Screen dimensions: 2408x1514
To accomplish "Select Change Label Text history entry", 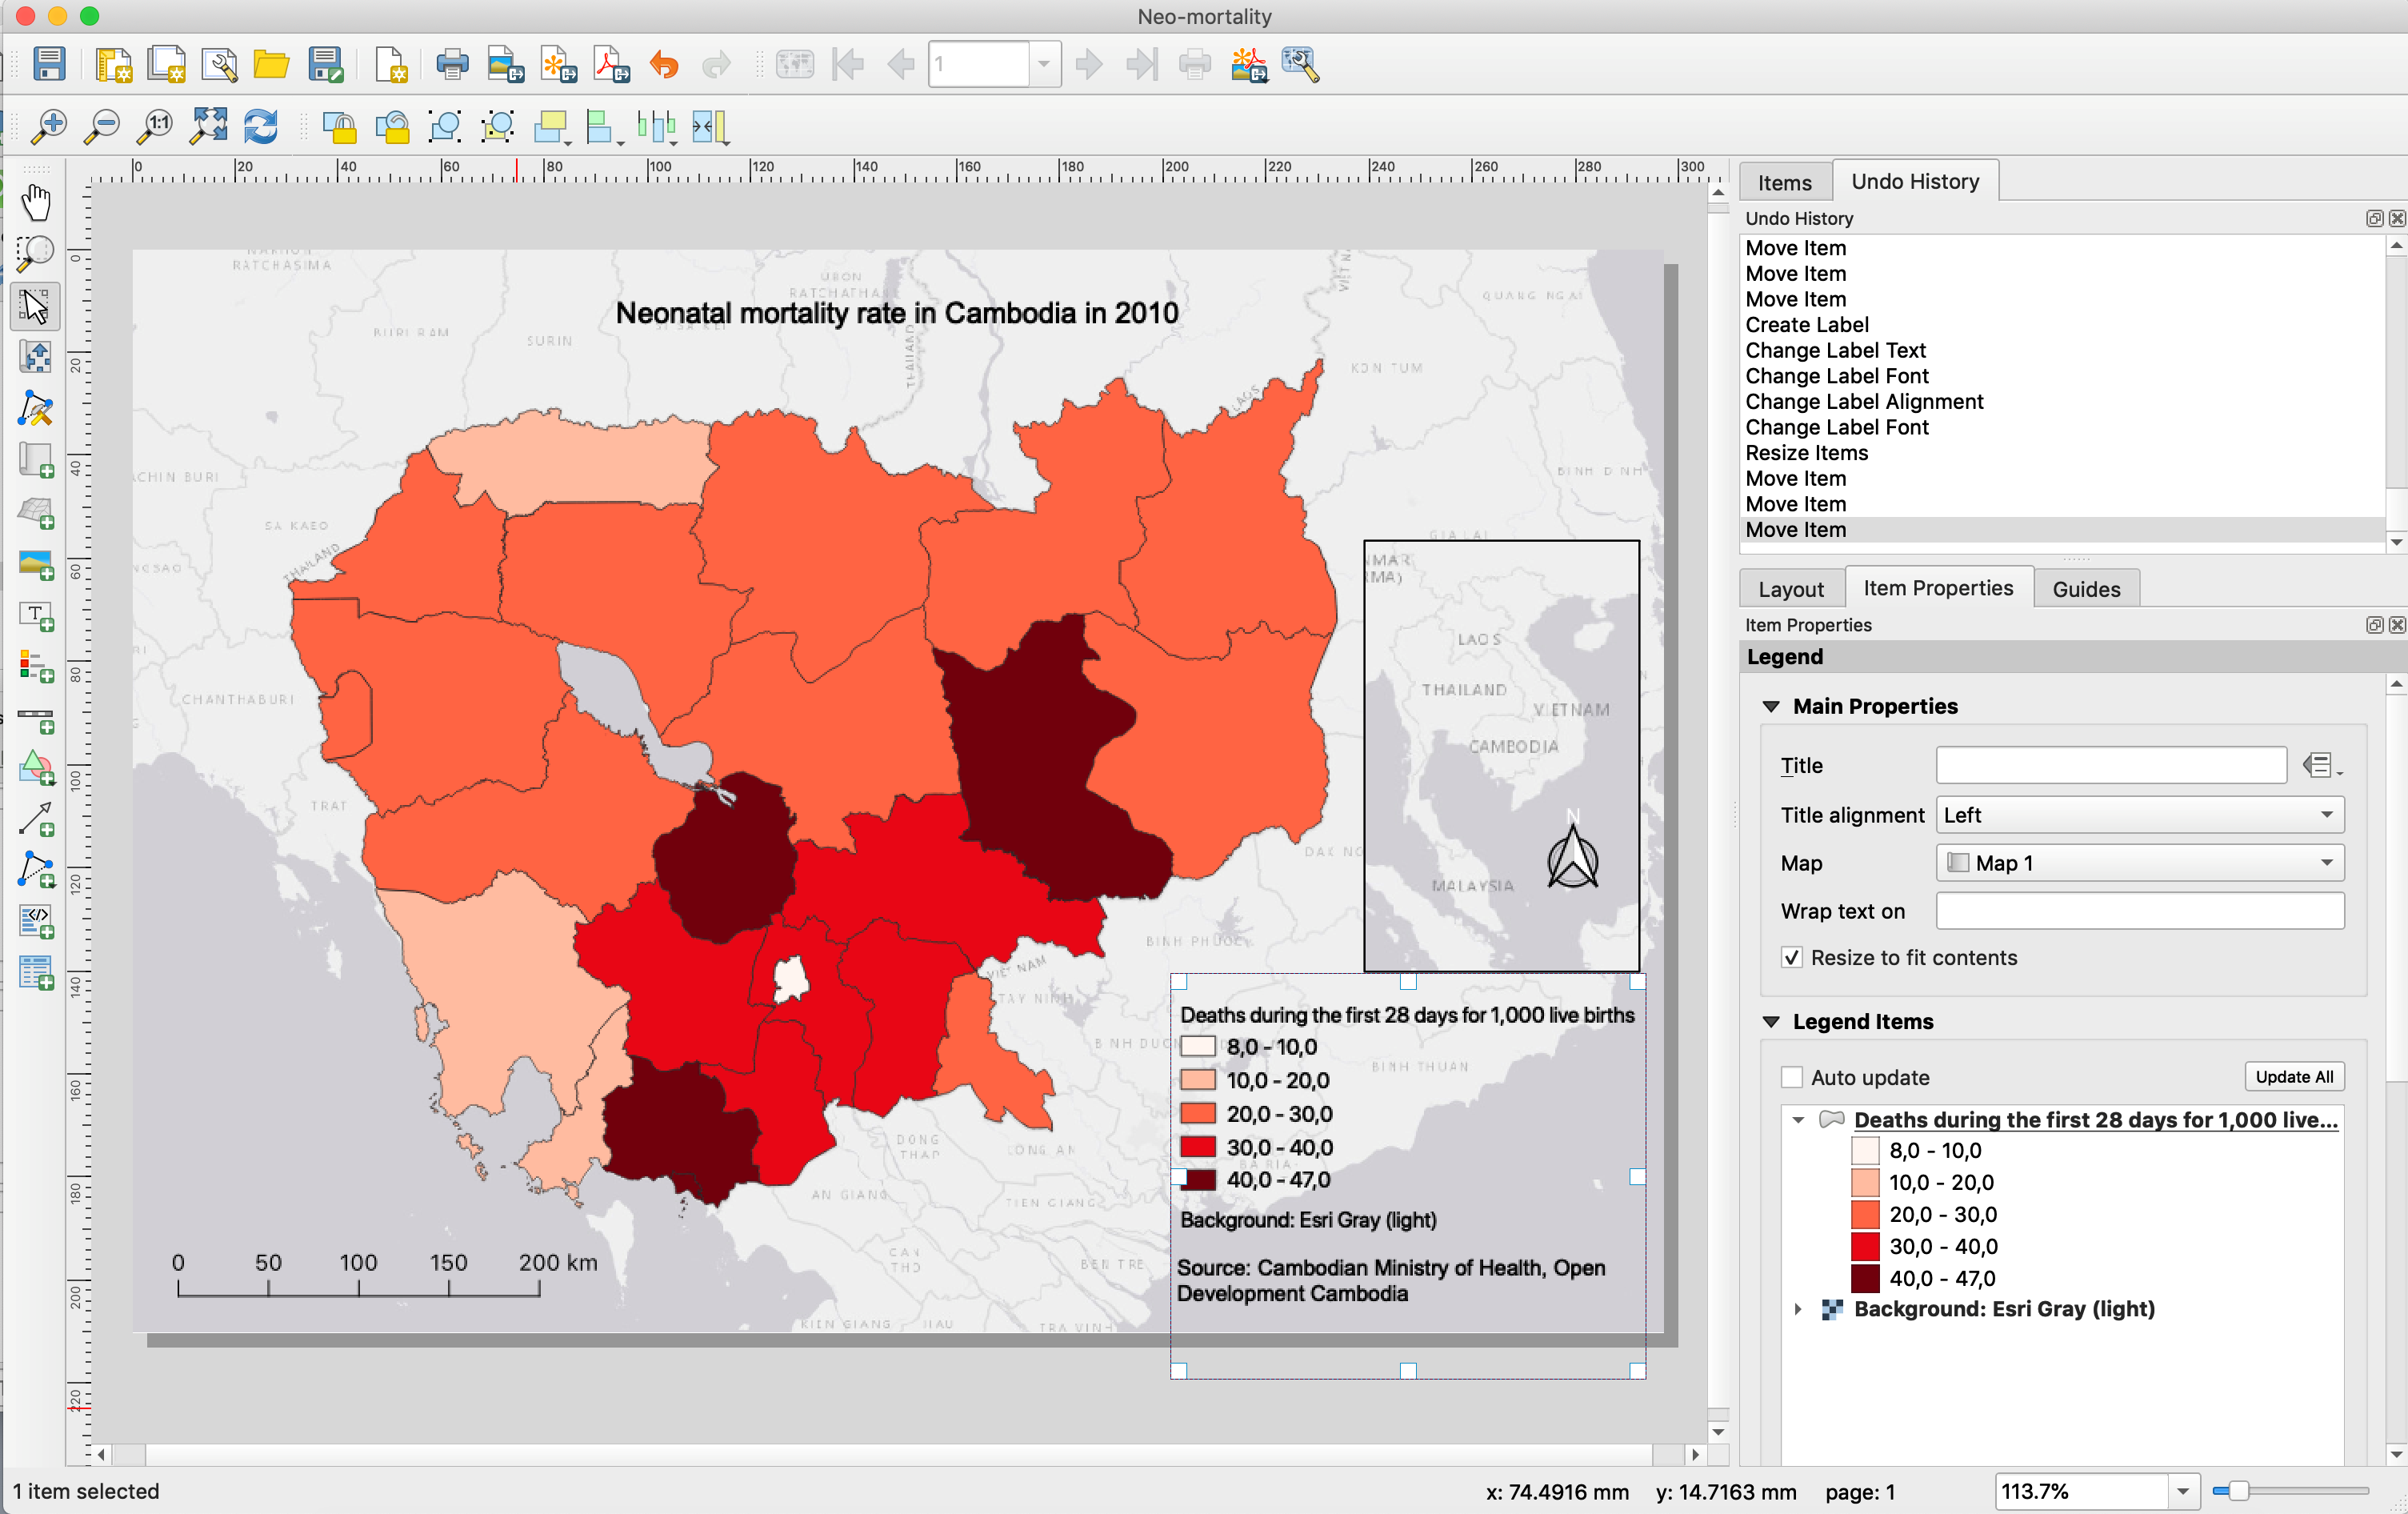I will point(1835,351).
